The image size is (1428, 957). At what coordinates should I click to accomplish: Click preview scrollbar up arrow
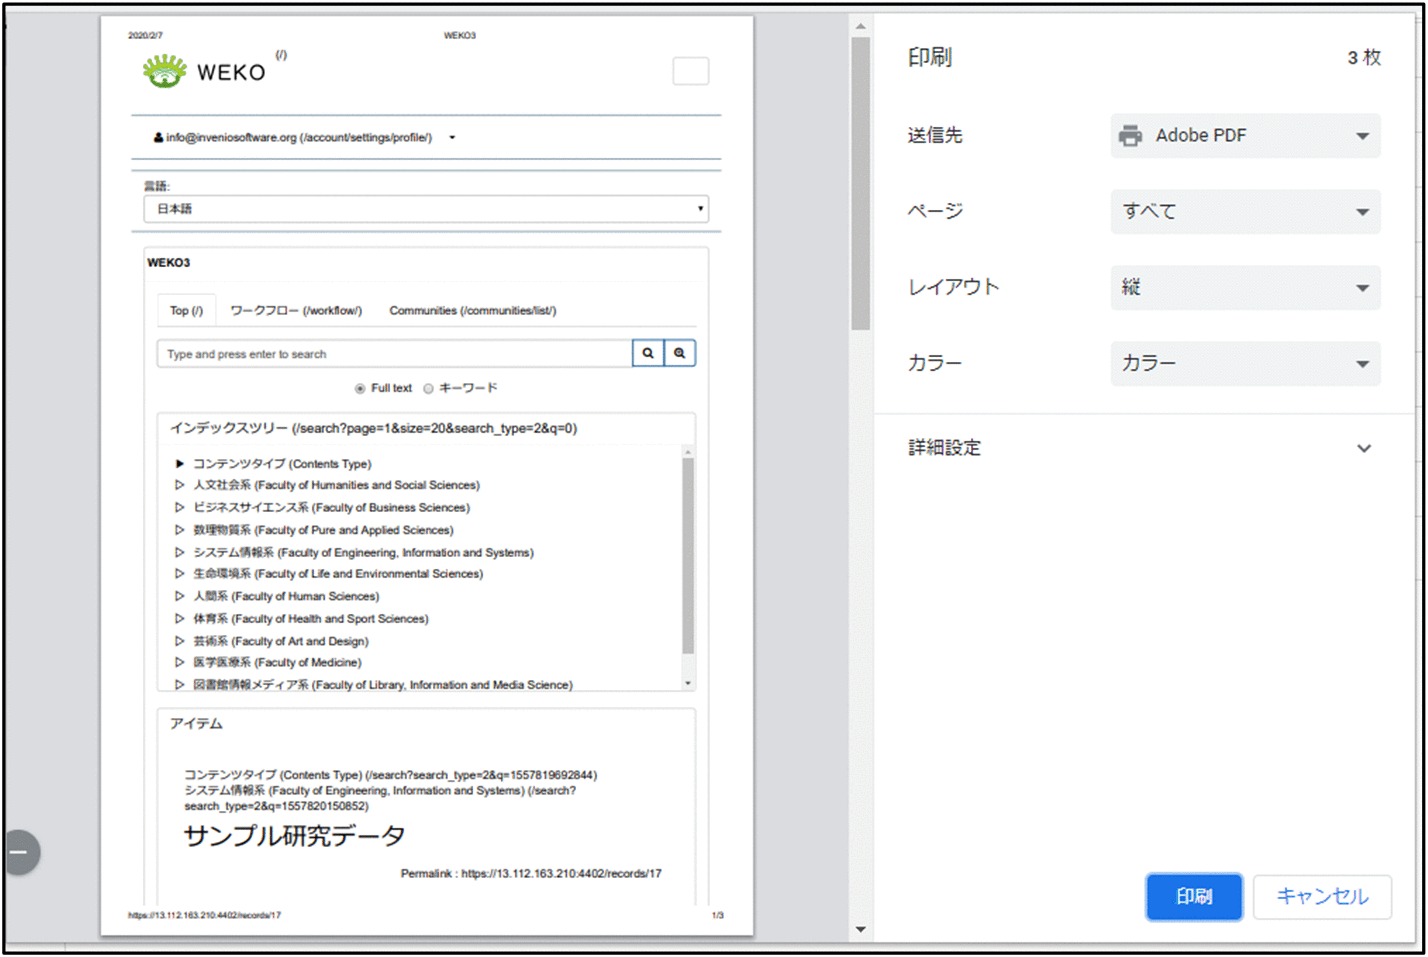(860, 27)
